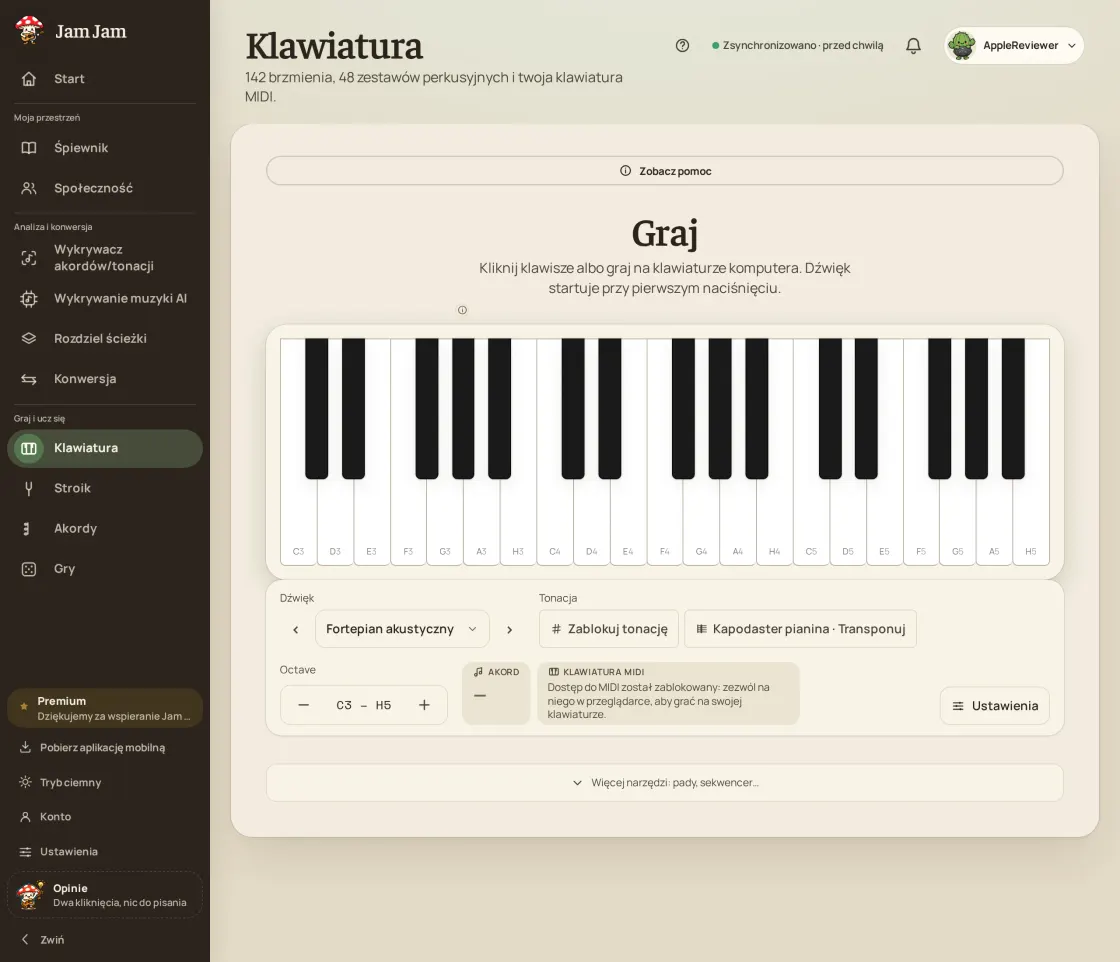Open keyboard Ustawienia button in the piano panel
This screenshot has height=962, width=1120.
[994, 706]
